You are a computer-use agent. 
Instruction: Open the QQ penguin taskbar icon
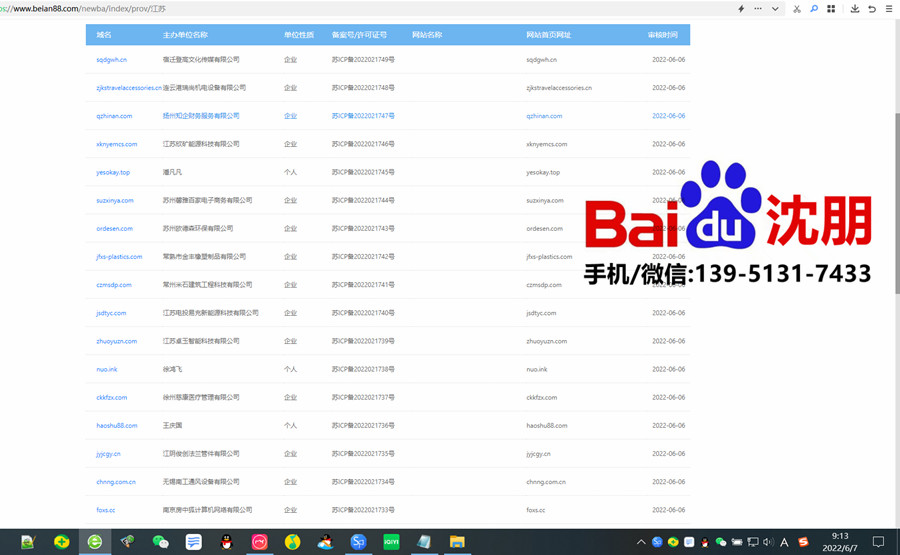[x=227, y=542]
